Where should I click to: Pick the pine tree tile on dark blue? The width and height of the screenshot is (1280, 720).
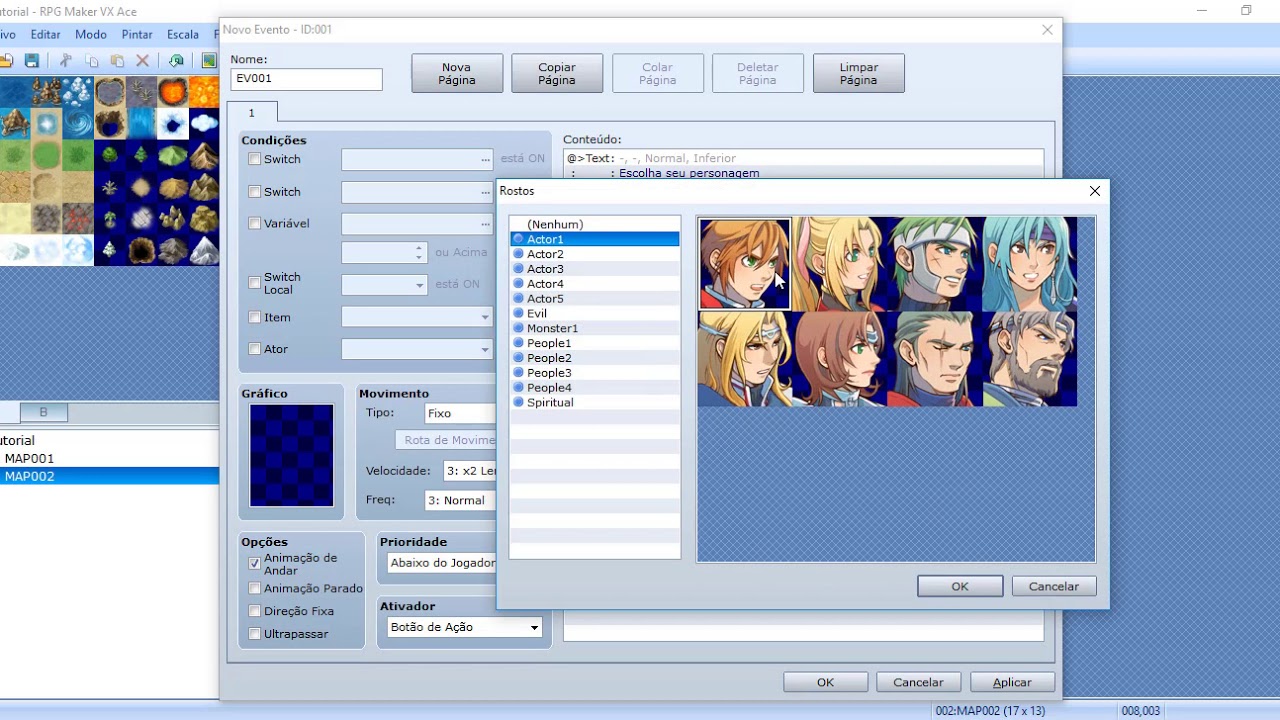[141, 156]
